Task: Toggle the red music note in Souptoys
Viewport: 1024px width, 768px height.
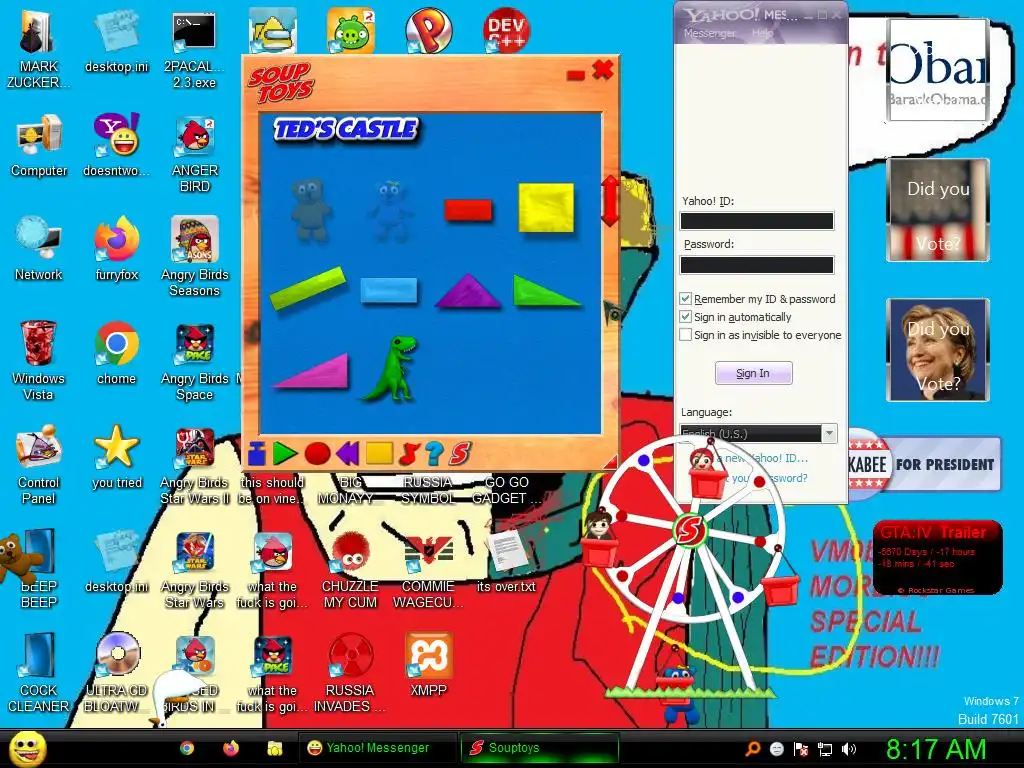Action: coord(408,453)
